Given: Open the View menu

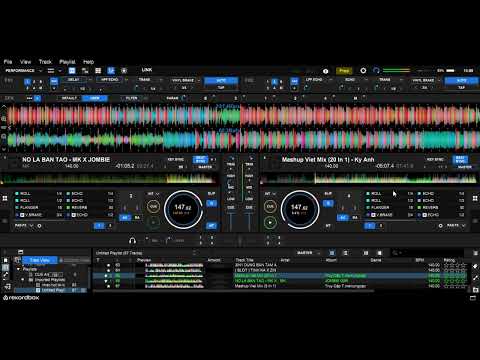Looking at the screenshot, I should coord(25,62).
